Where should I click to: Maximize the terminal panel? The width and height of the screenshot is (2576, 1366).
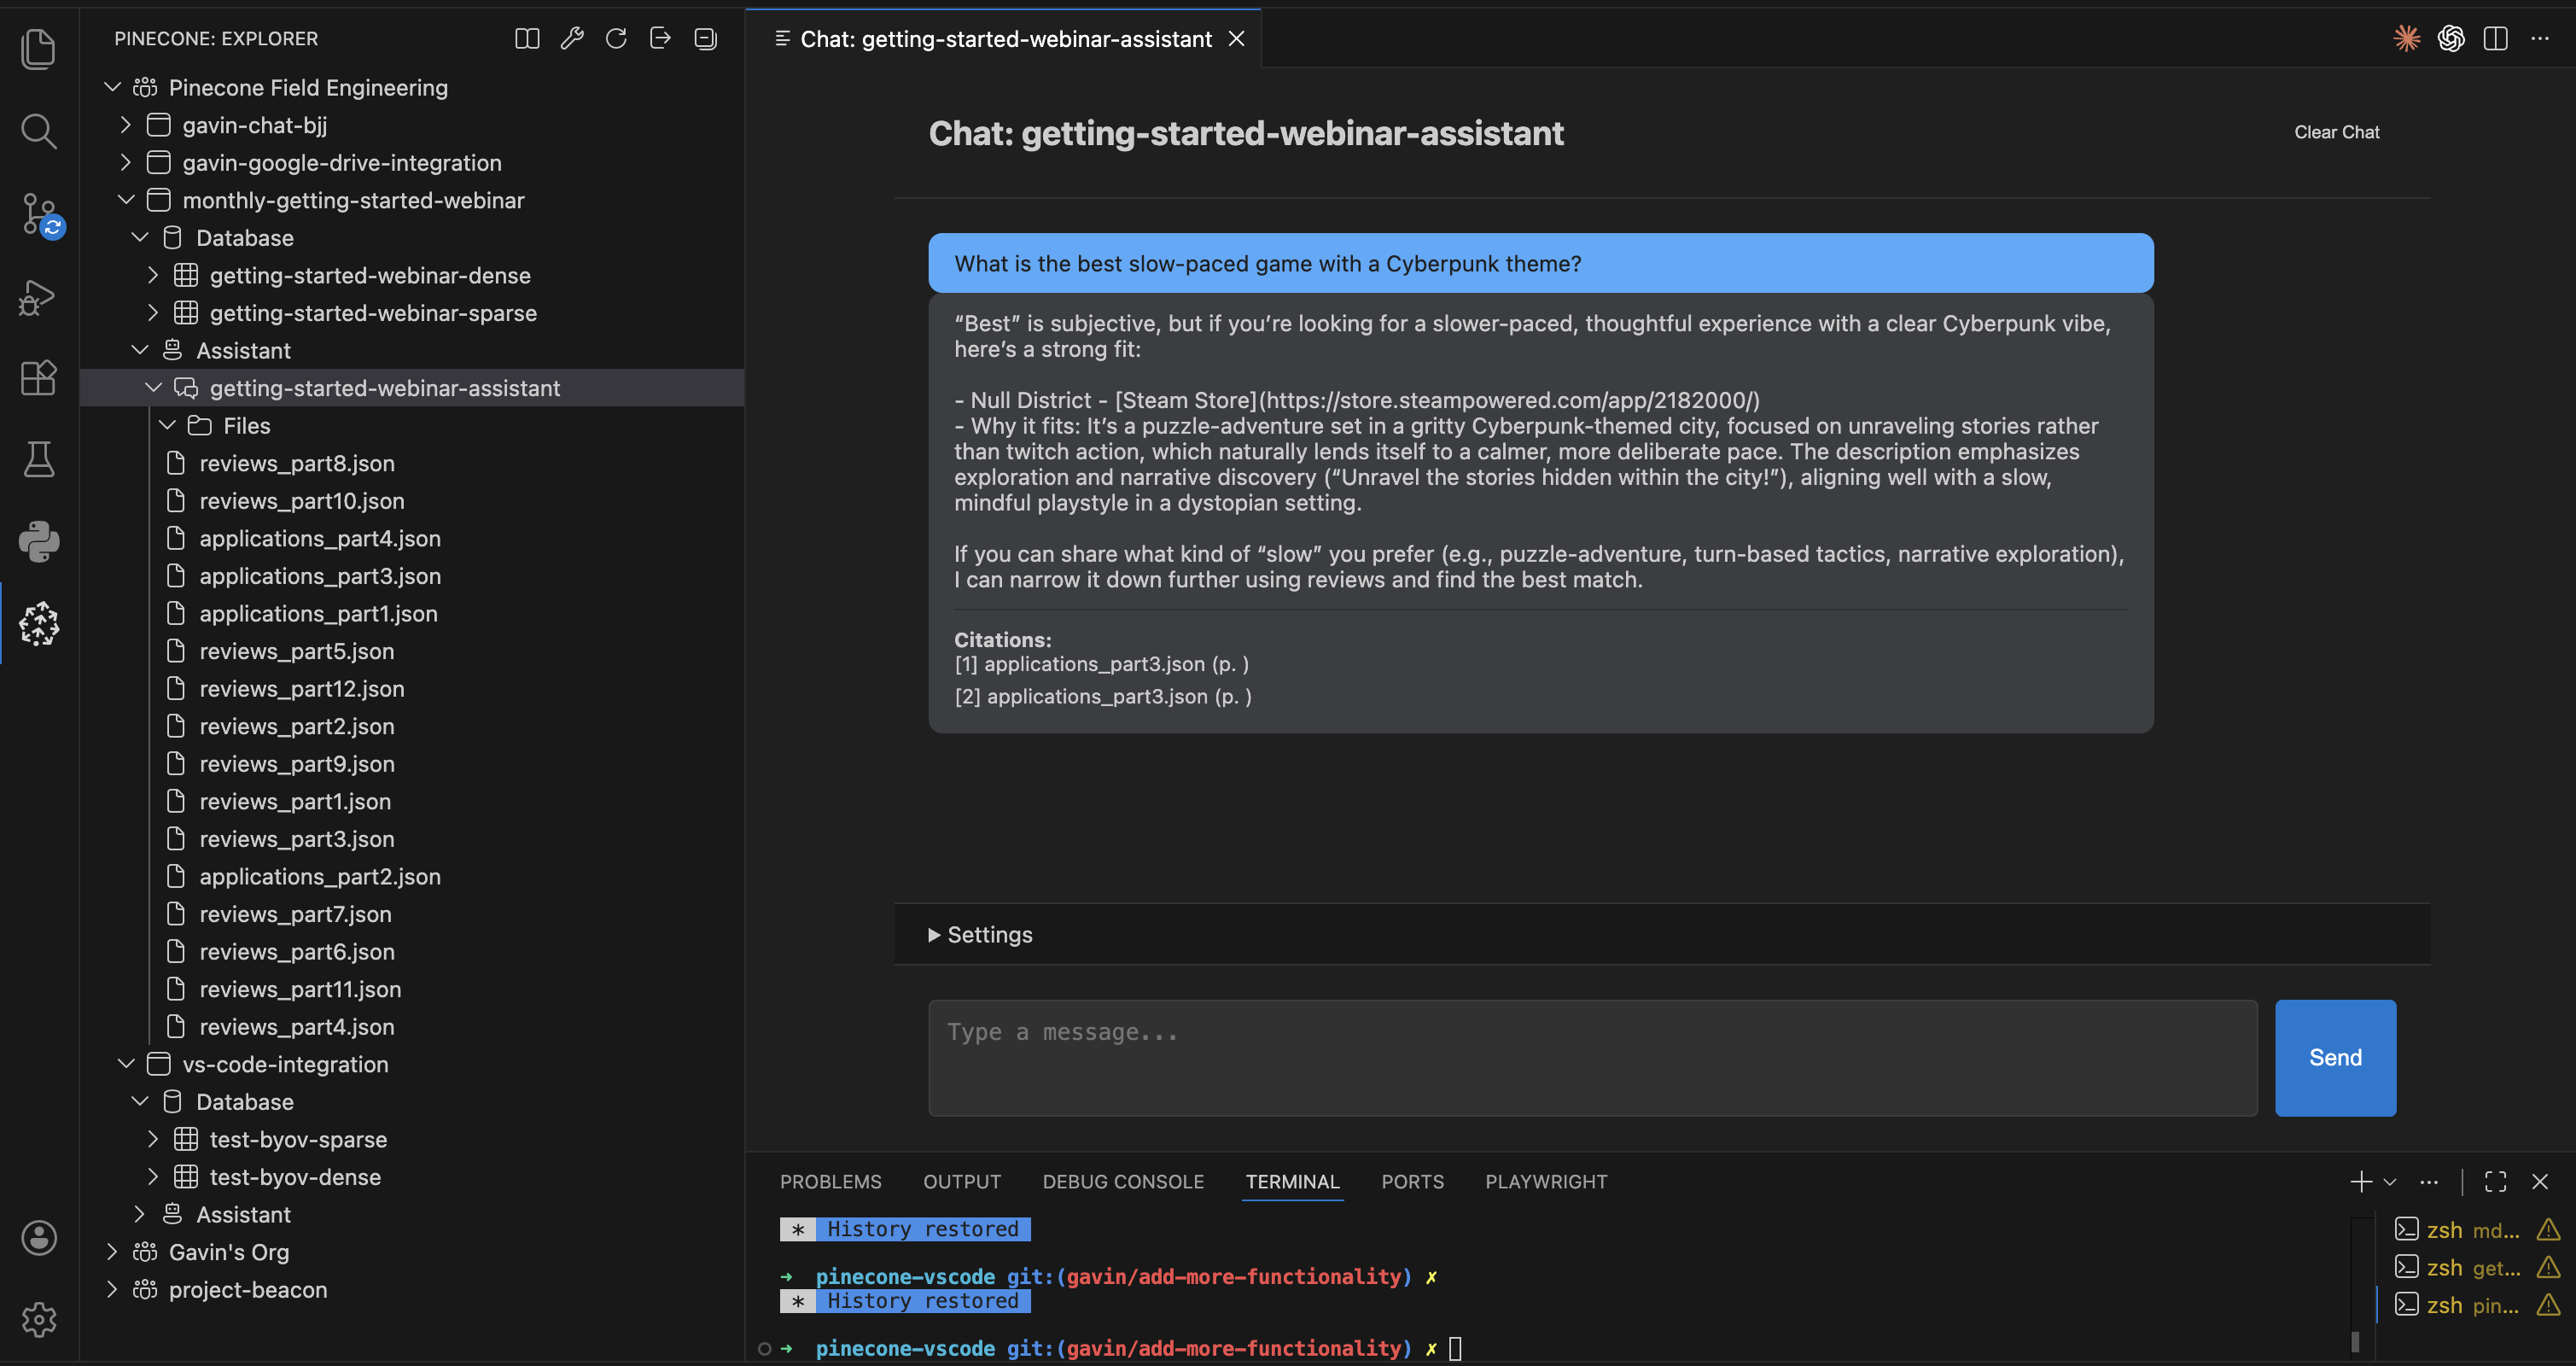click(x=2495, y=1181)
